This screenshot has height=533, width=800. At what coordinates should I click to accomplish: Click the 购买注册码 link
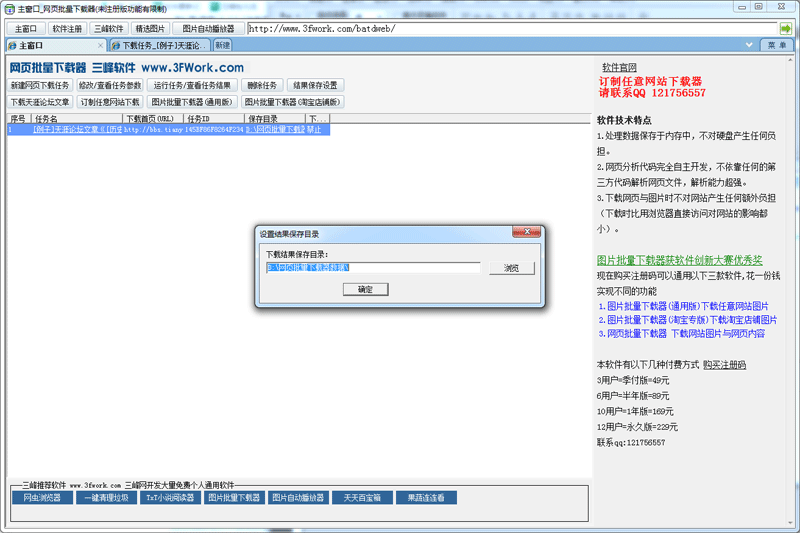724,365
